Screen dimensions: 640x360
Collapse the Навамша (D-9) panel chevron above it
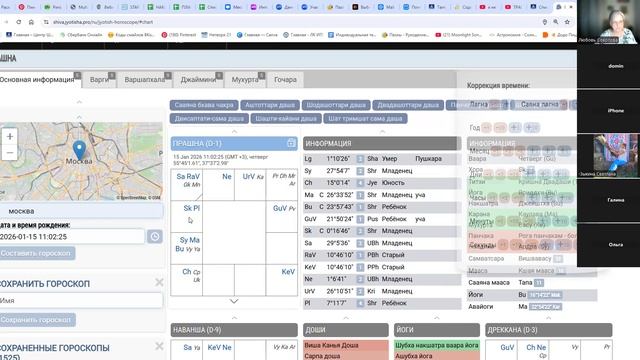[x=234, y=318]
